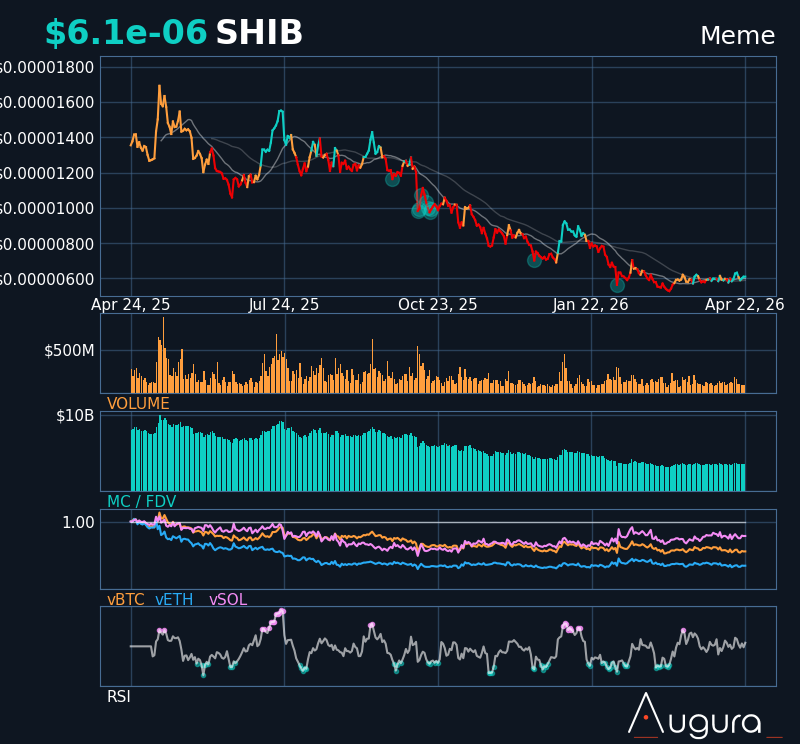Click the Jul 24, 25 date label
This screenshot has width=800, height=744.
pos(284,305)
